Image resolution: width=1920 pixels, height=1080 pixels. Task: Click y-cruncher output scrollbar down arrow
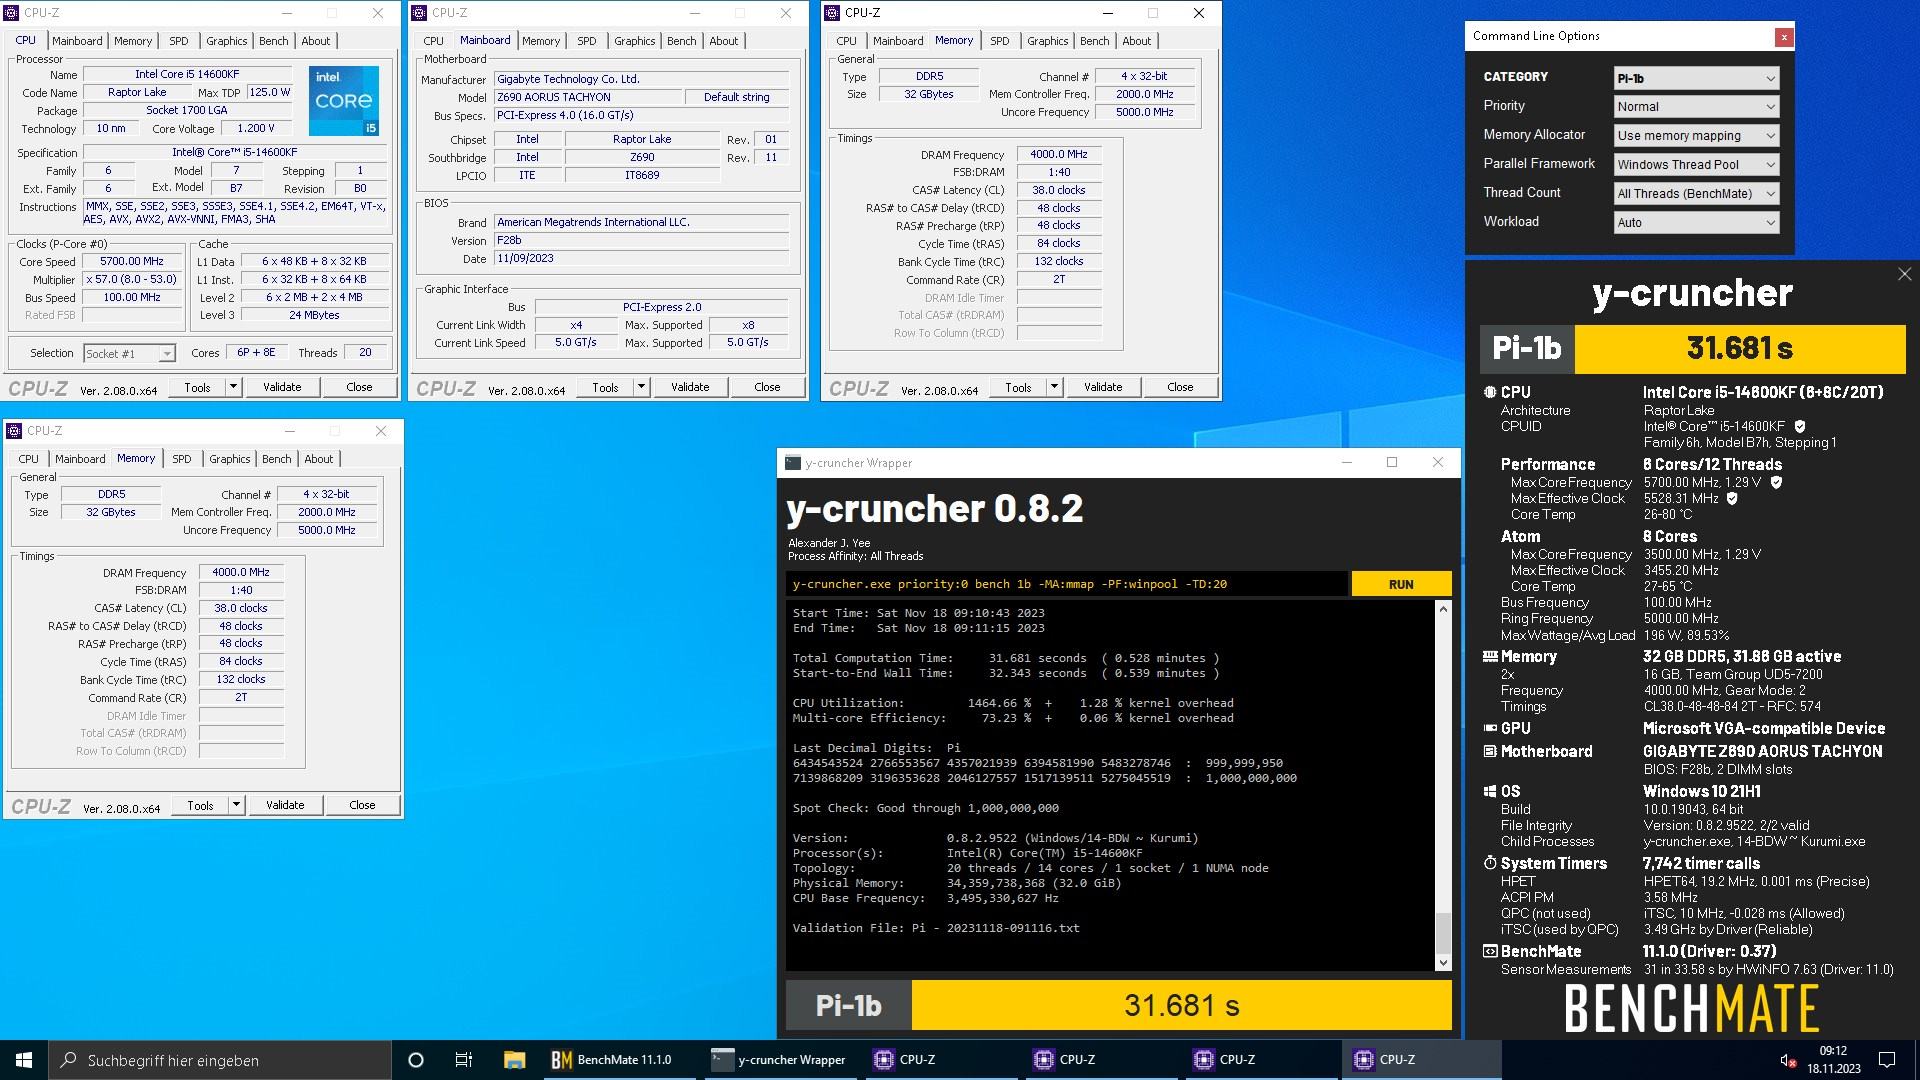coord(1443,963)
